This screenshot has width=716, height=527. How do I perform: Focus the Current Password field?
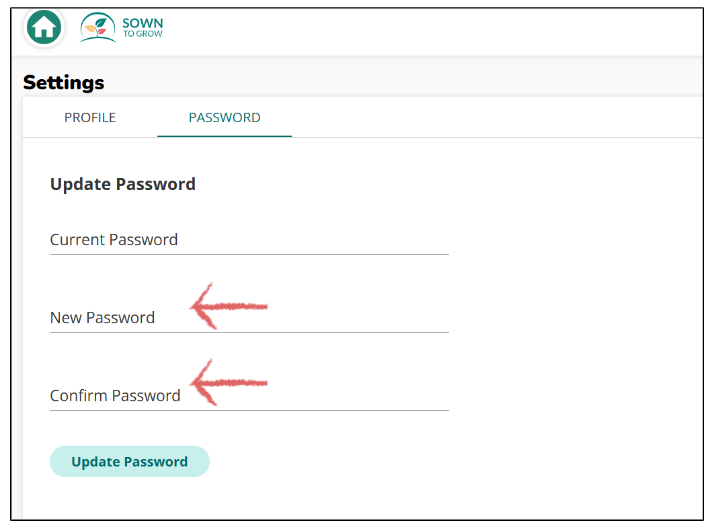(249, 240)
